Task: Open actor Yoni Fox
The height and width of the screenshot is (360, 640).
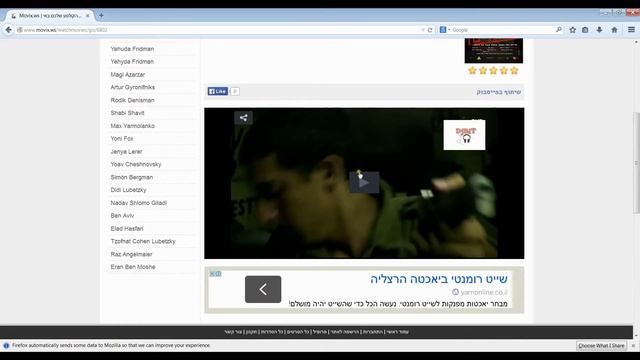Action: click(x=122, y=139)
